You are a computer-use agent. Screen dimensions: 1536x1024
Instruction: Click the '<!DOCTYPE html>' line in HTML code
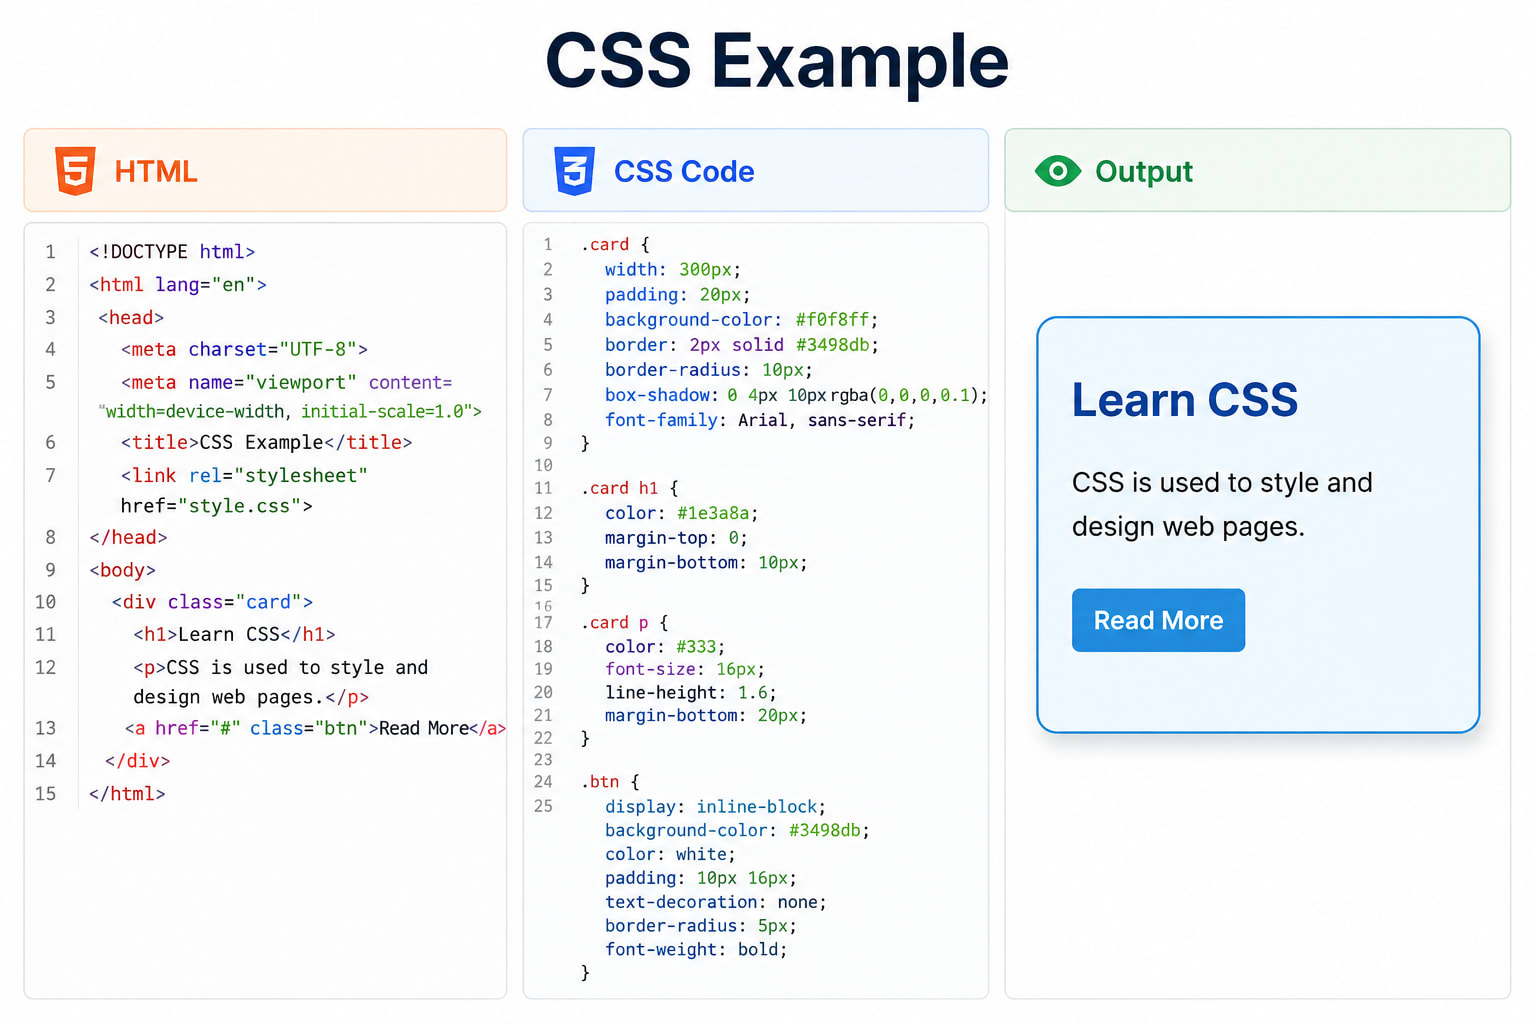click(172, 252)
